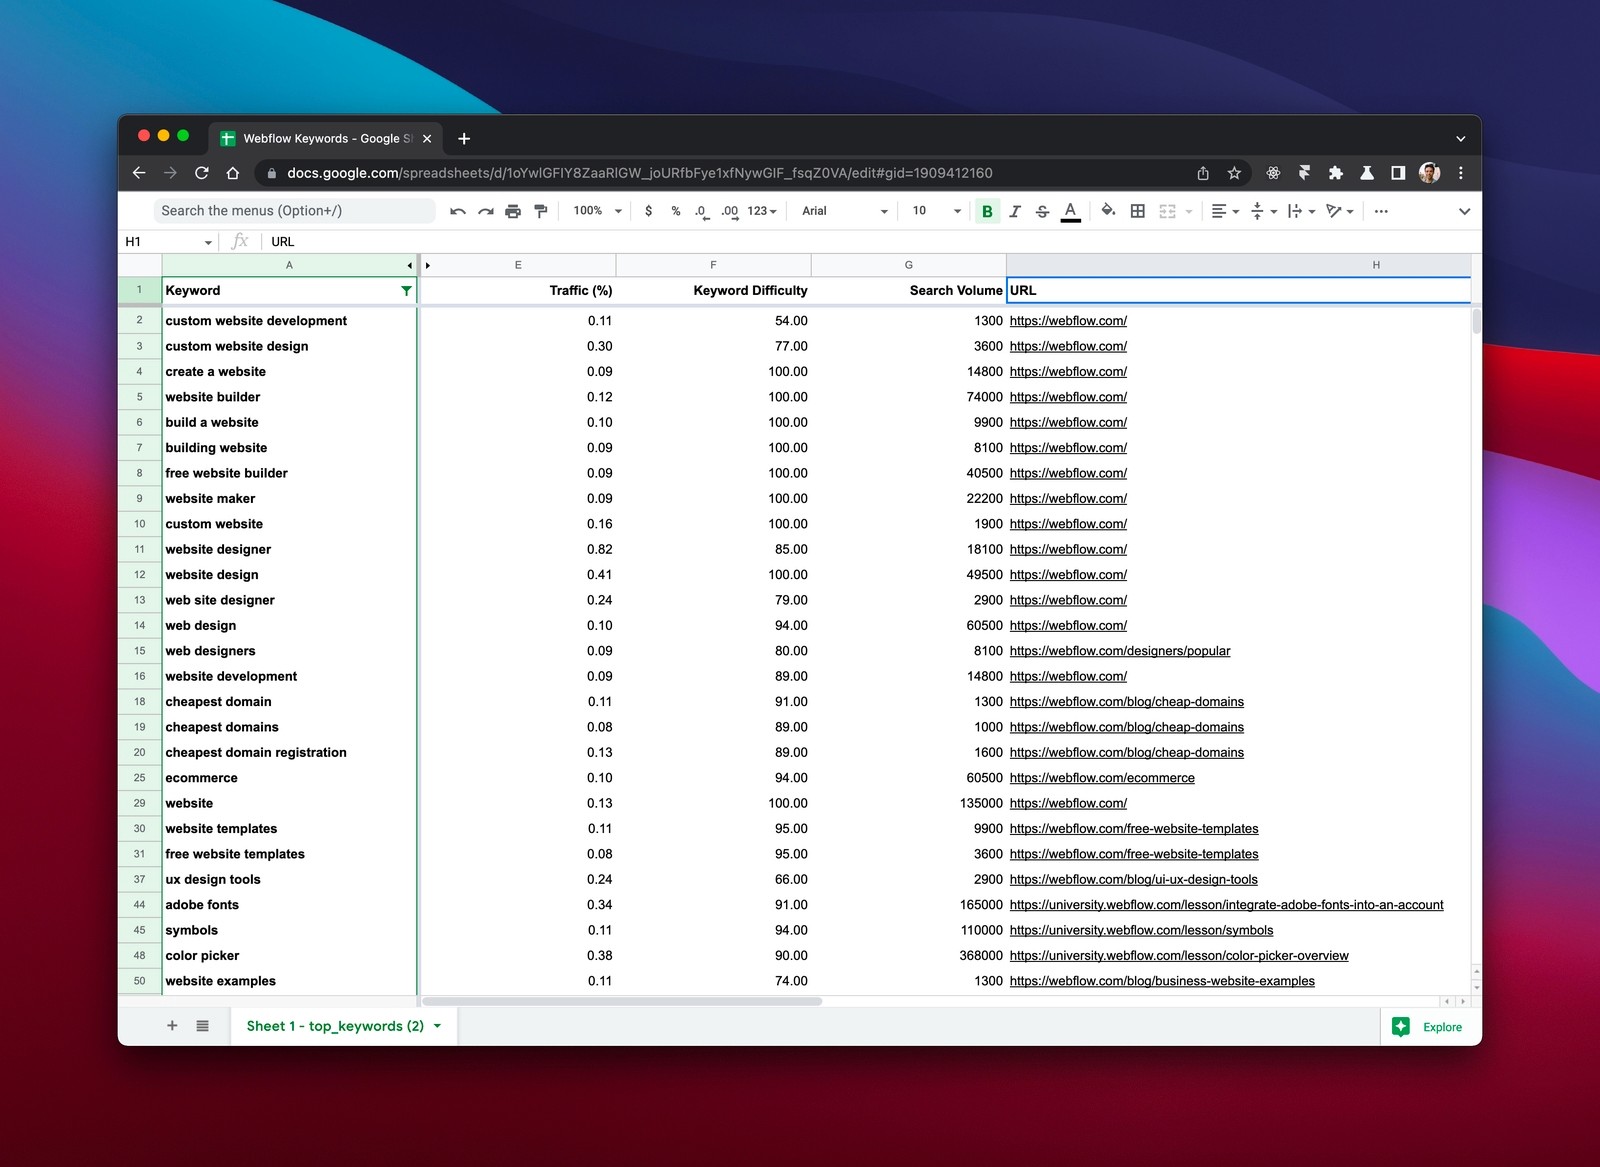Image resolution: width=1600 pixels, height=1167 pixels.
Task: Open the all sheets list icon
Action: [202, 1026]
